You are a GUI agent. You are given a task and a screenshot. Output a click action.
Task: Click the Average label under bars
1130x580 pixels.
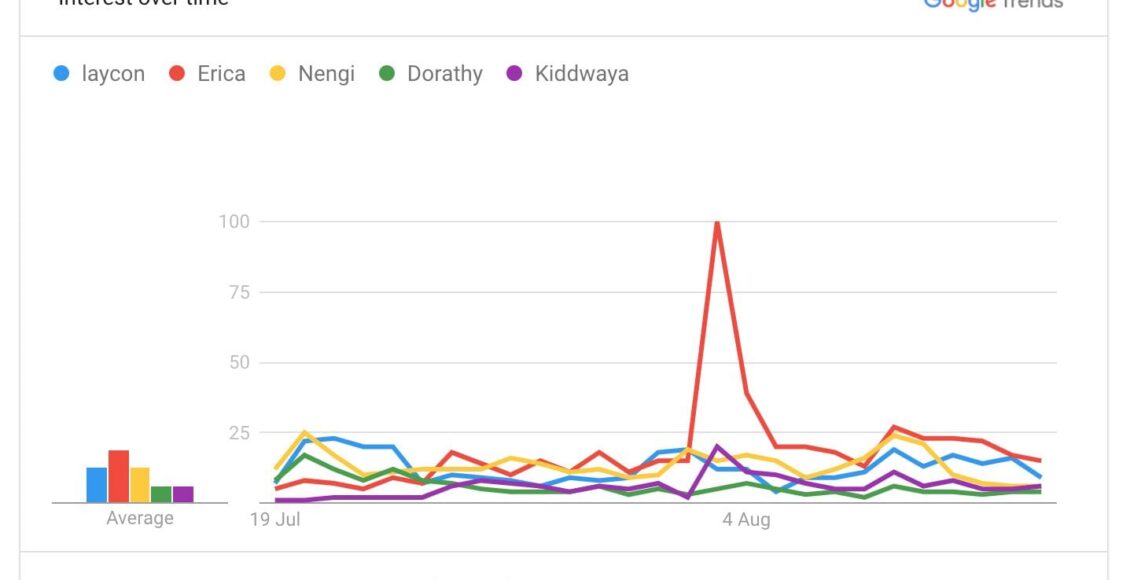140,518
